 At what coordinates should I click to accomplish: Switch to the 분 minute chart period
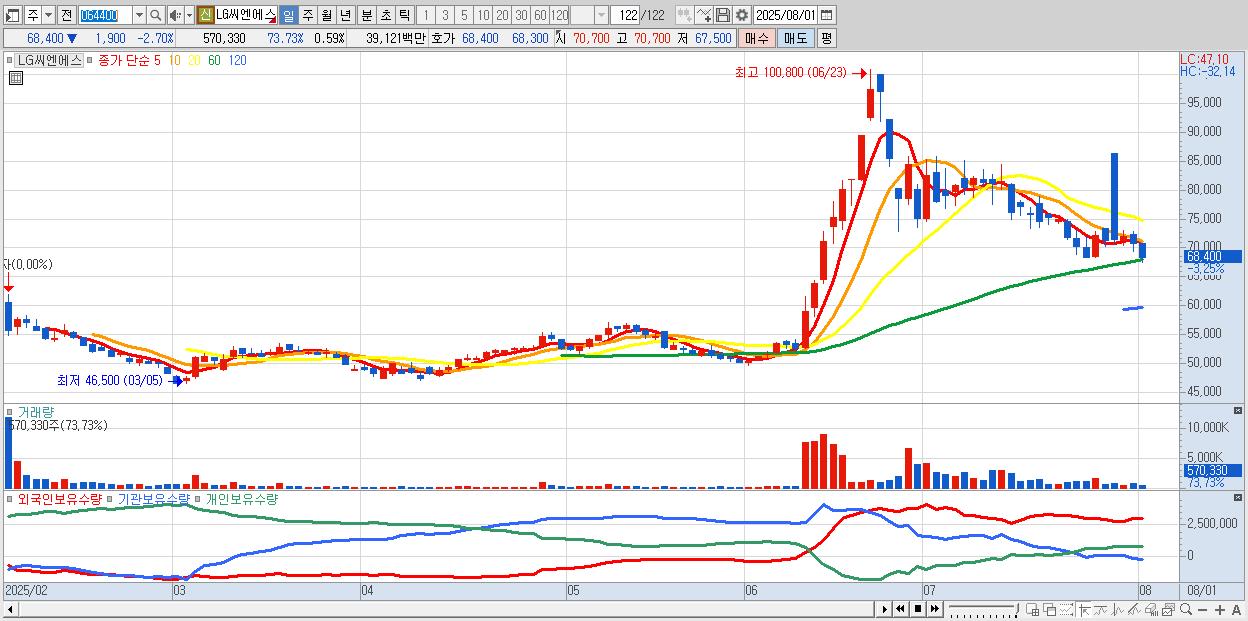pyautogui.click(x=366, y=15)
